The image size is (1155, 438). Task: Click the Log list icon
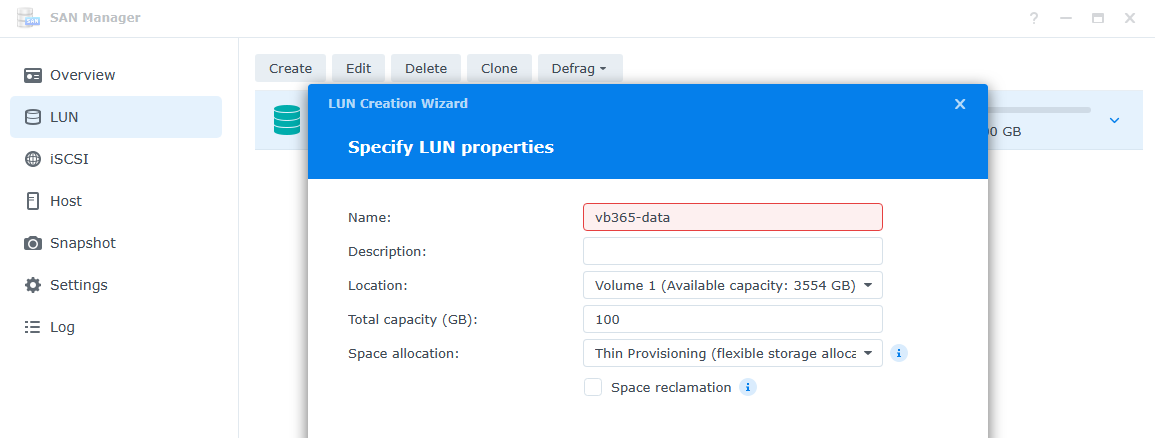[x=33, y=327]
